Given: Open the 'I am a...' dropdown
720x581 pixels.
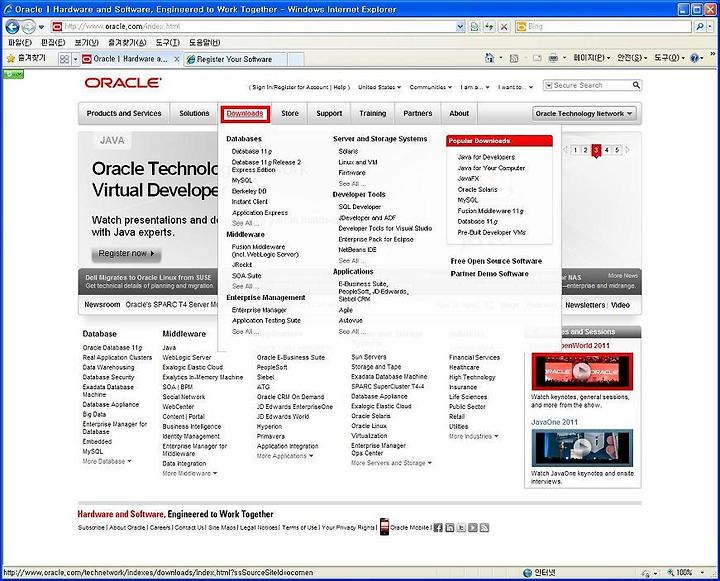Looking at the screenshot, I should point(475,87).
